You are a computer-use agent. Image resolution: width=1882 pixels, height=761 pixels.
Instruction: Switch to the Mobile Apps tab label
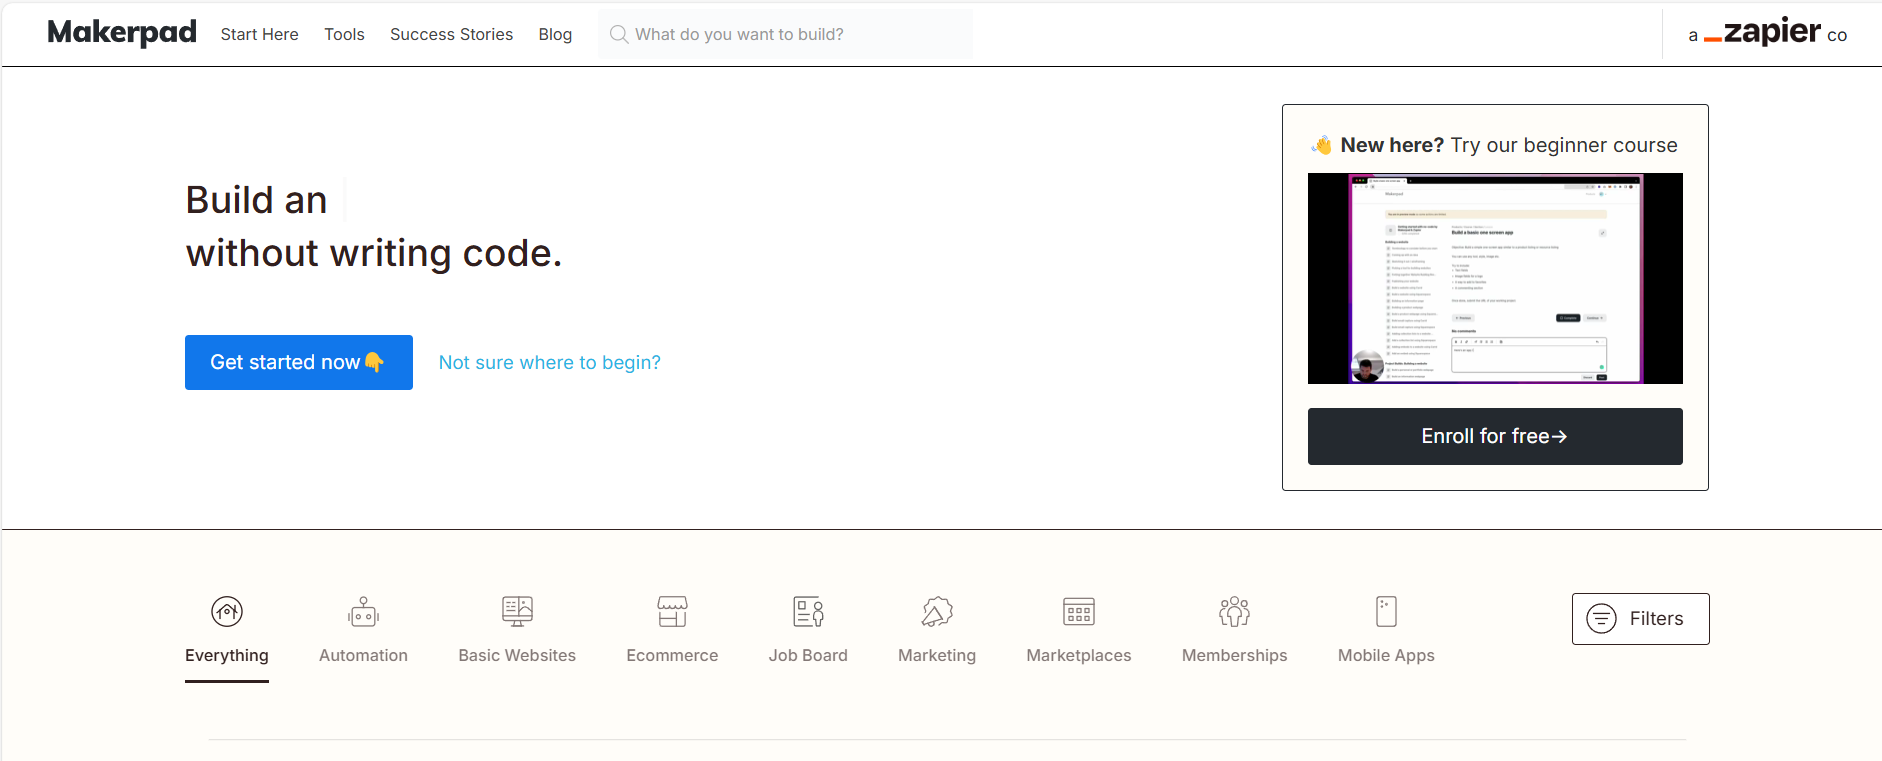click(x=1386, y=656)
